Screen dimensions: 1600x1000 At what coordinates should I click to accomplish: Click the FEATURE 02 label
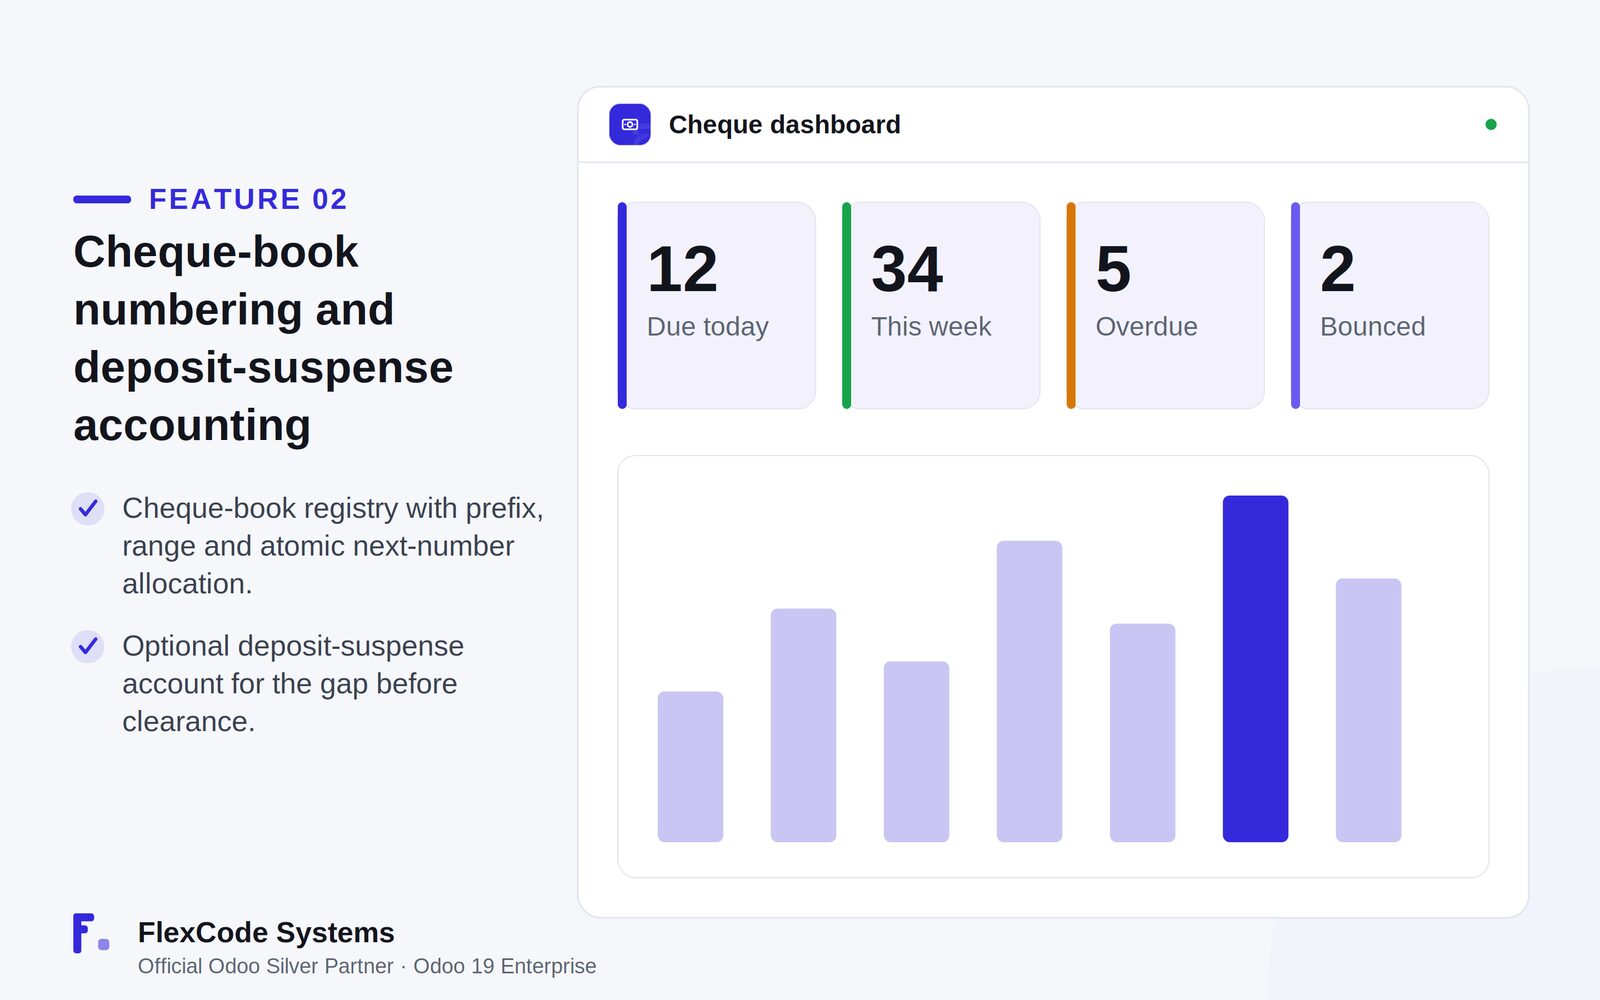pos(248,199)
